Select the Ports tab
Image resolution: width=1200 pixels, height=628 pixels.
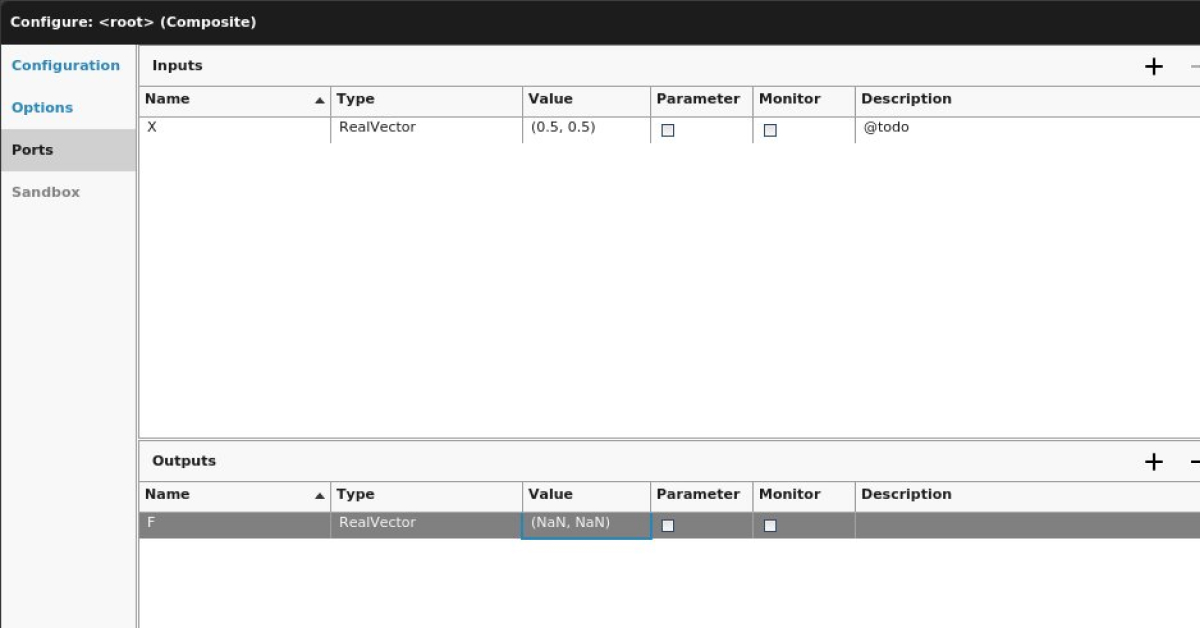68,150
